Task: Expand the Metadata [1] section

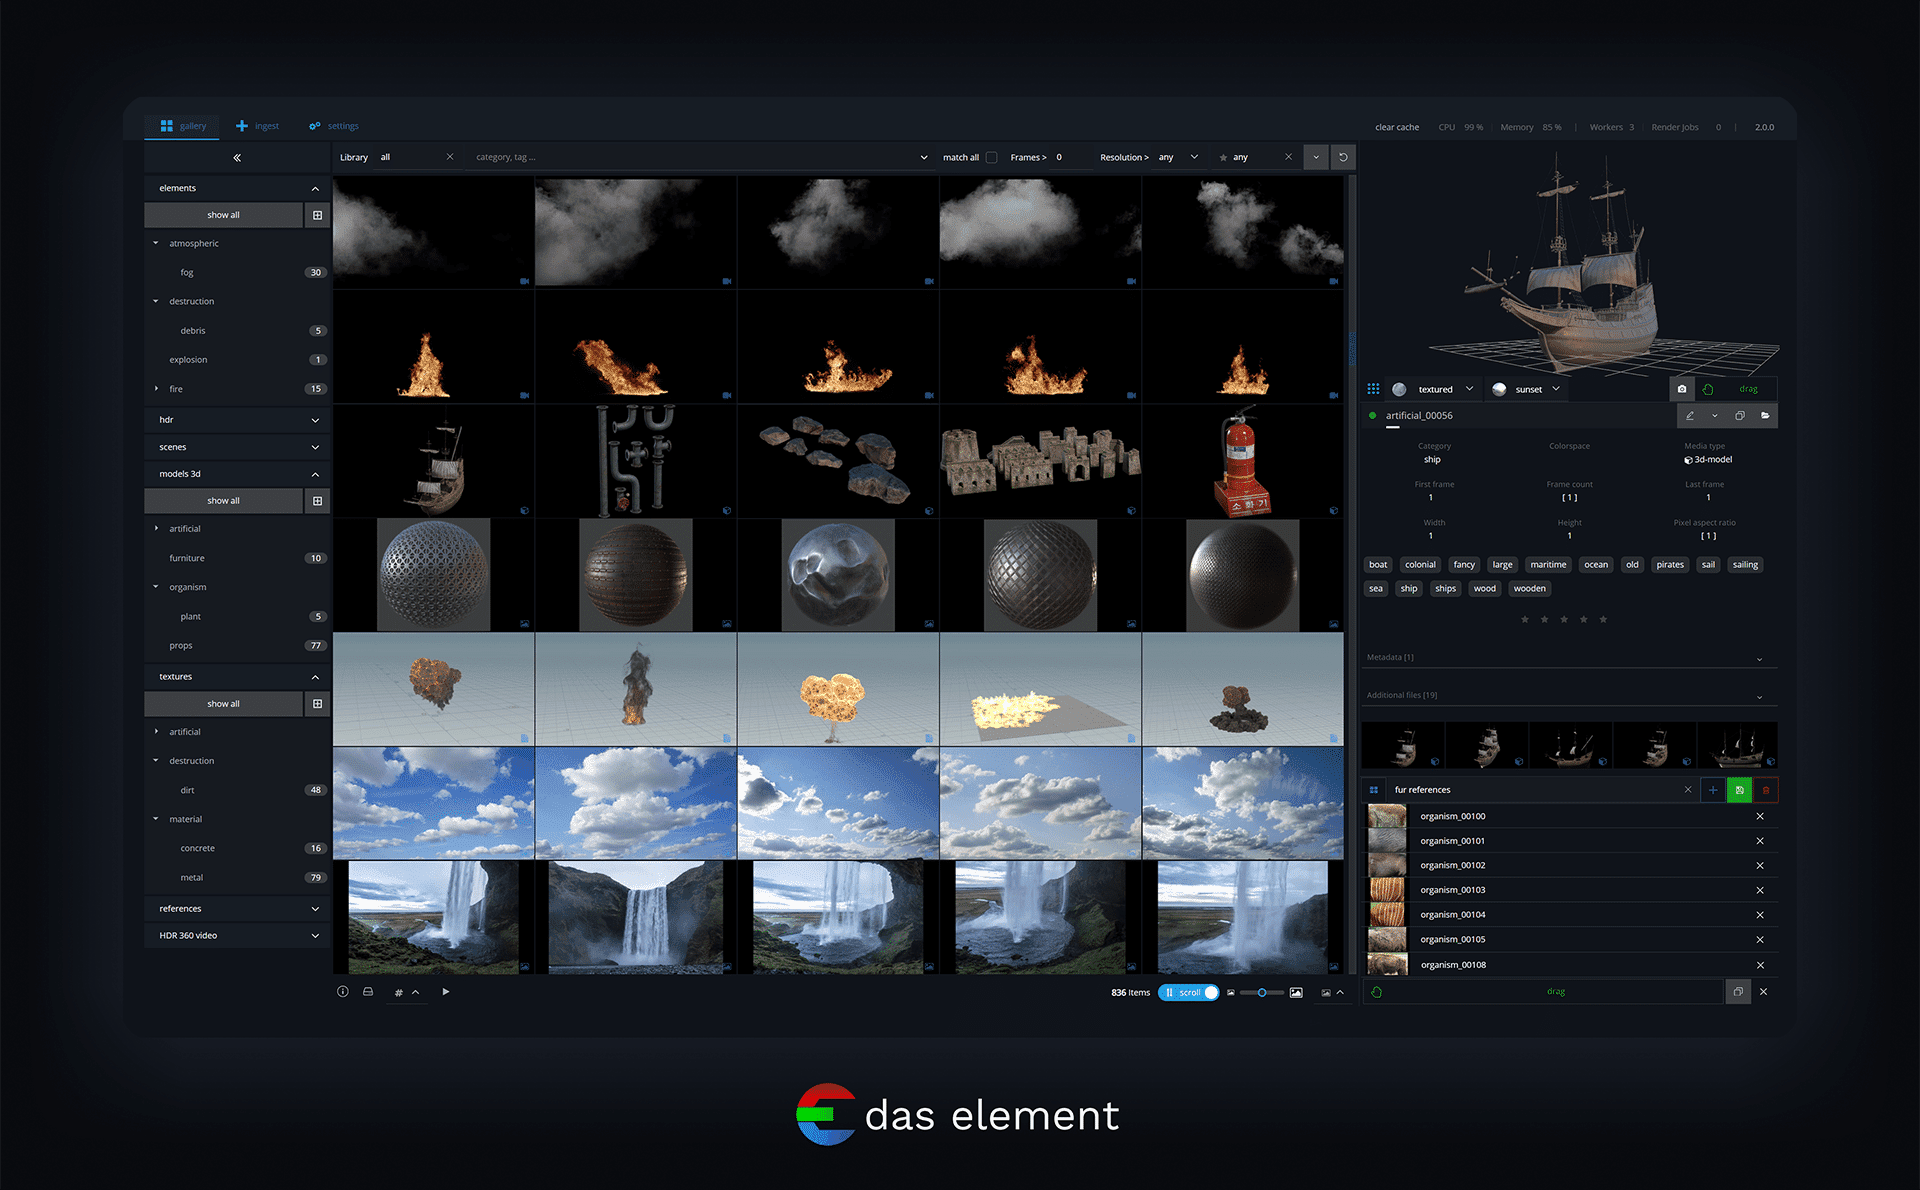Action: tap(1569, 658)
